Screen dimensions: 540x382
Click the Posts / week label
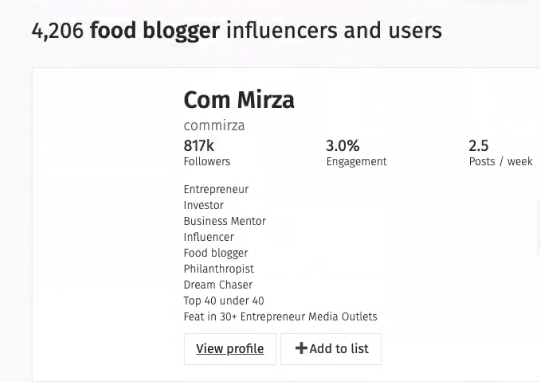(501, 162)
